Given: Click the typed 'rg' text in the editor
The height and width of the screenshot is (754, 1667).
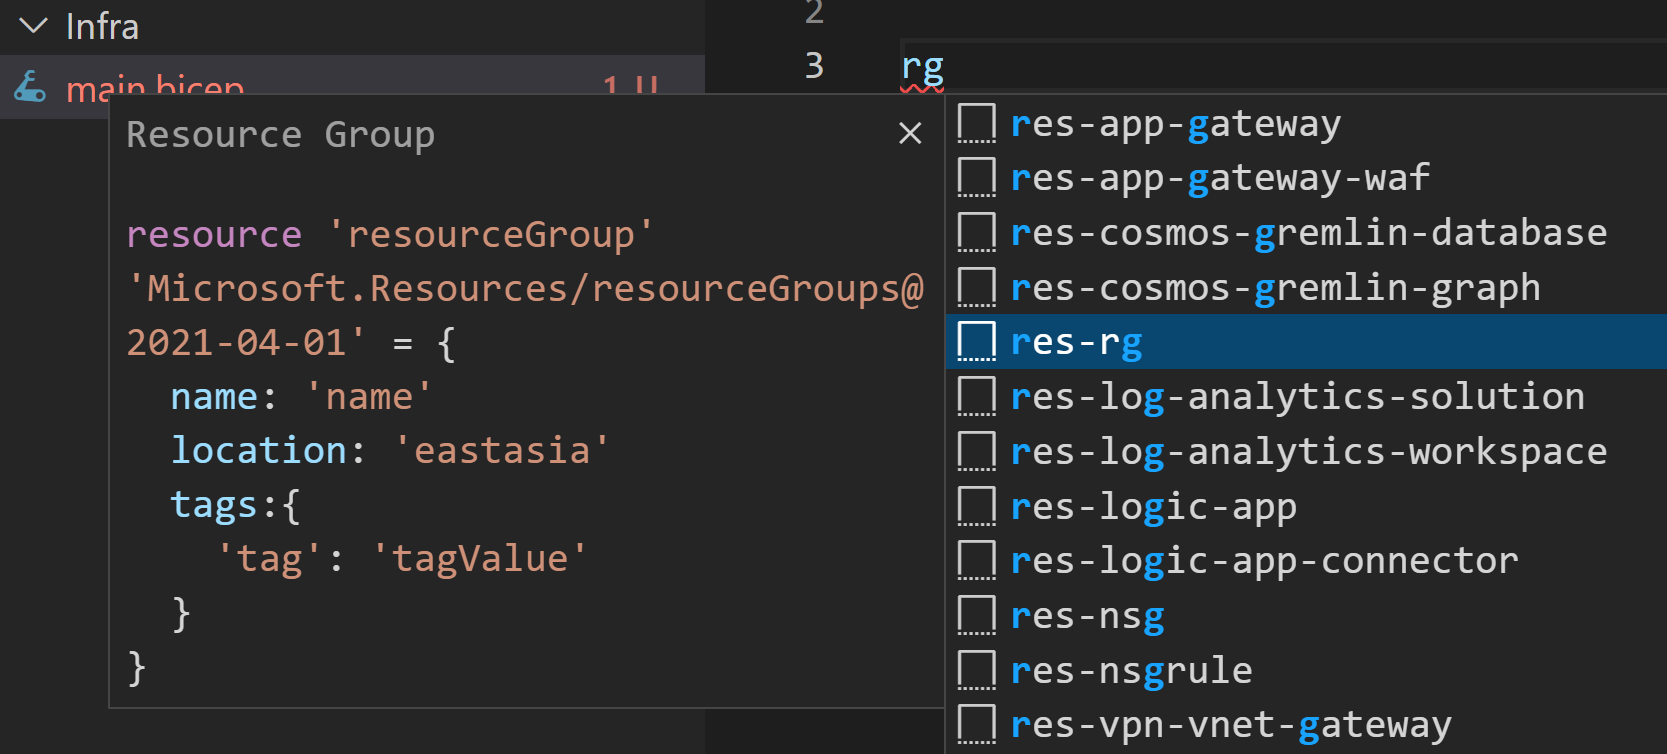Looking at the screenshot, I should [x=922, y=66].
